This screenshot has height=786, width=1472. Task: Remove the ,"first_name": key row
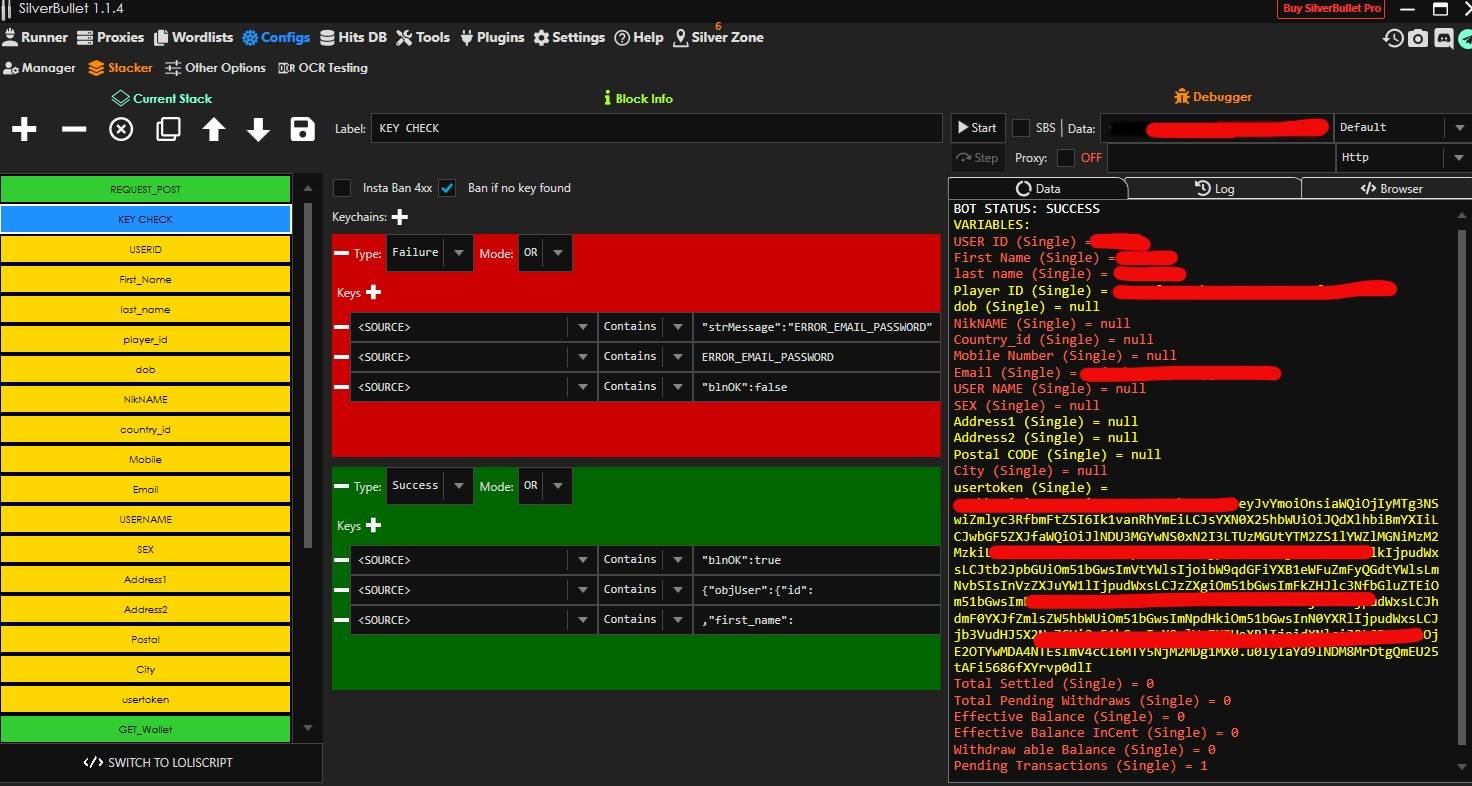341,620
